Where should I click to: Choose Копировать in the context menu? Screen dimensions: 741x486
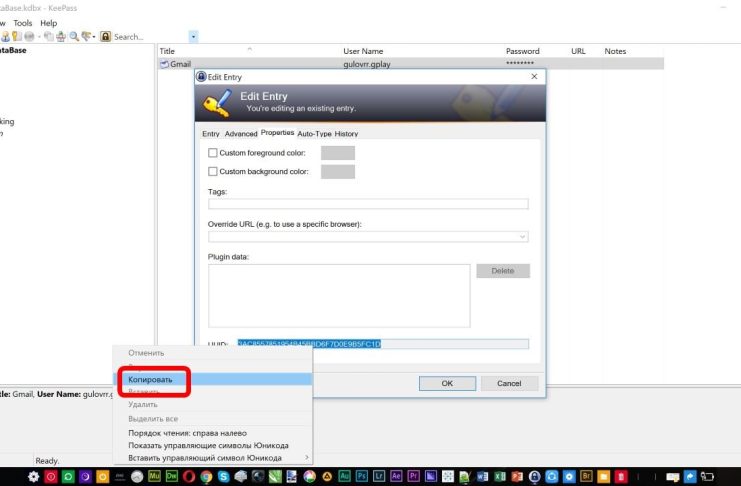(x=212, y=379)
